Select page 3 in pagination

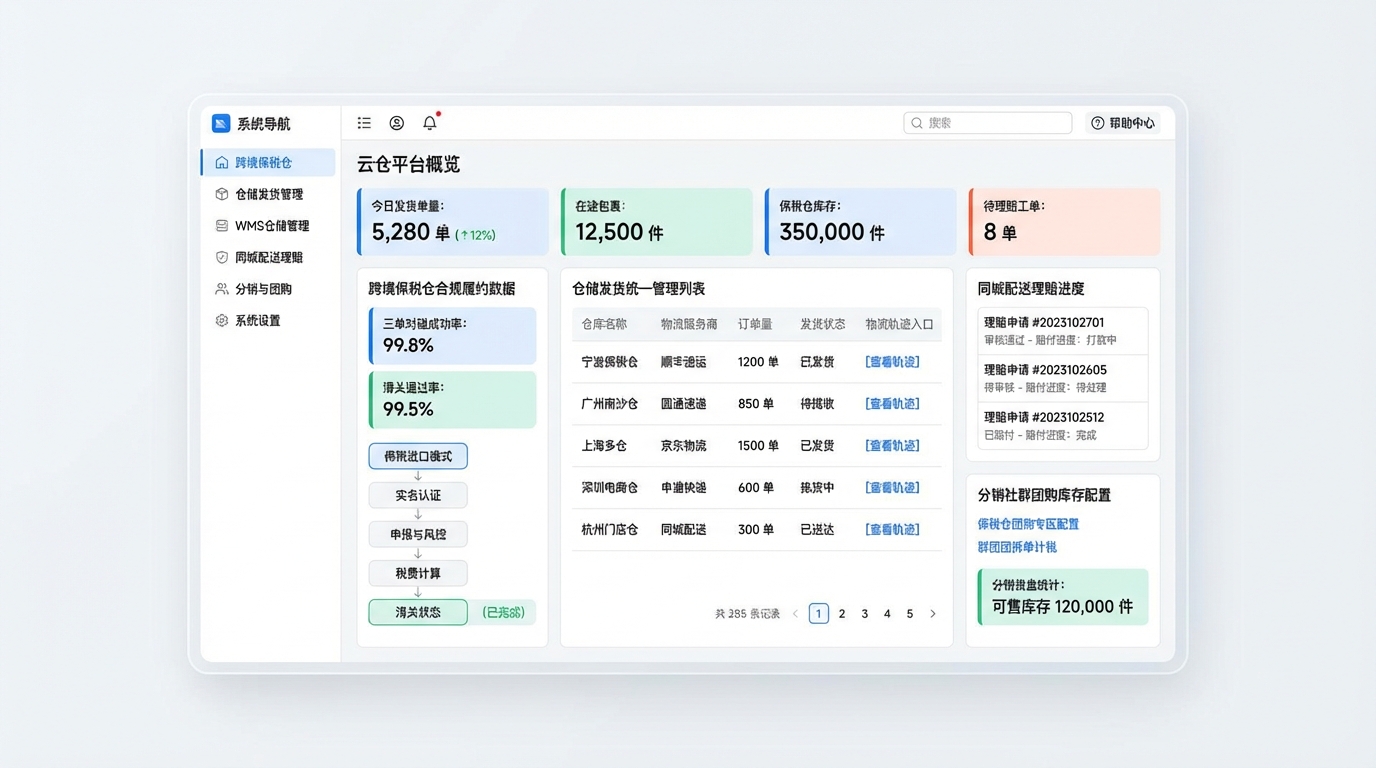coord(865,614)
